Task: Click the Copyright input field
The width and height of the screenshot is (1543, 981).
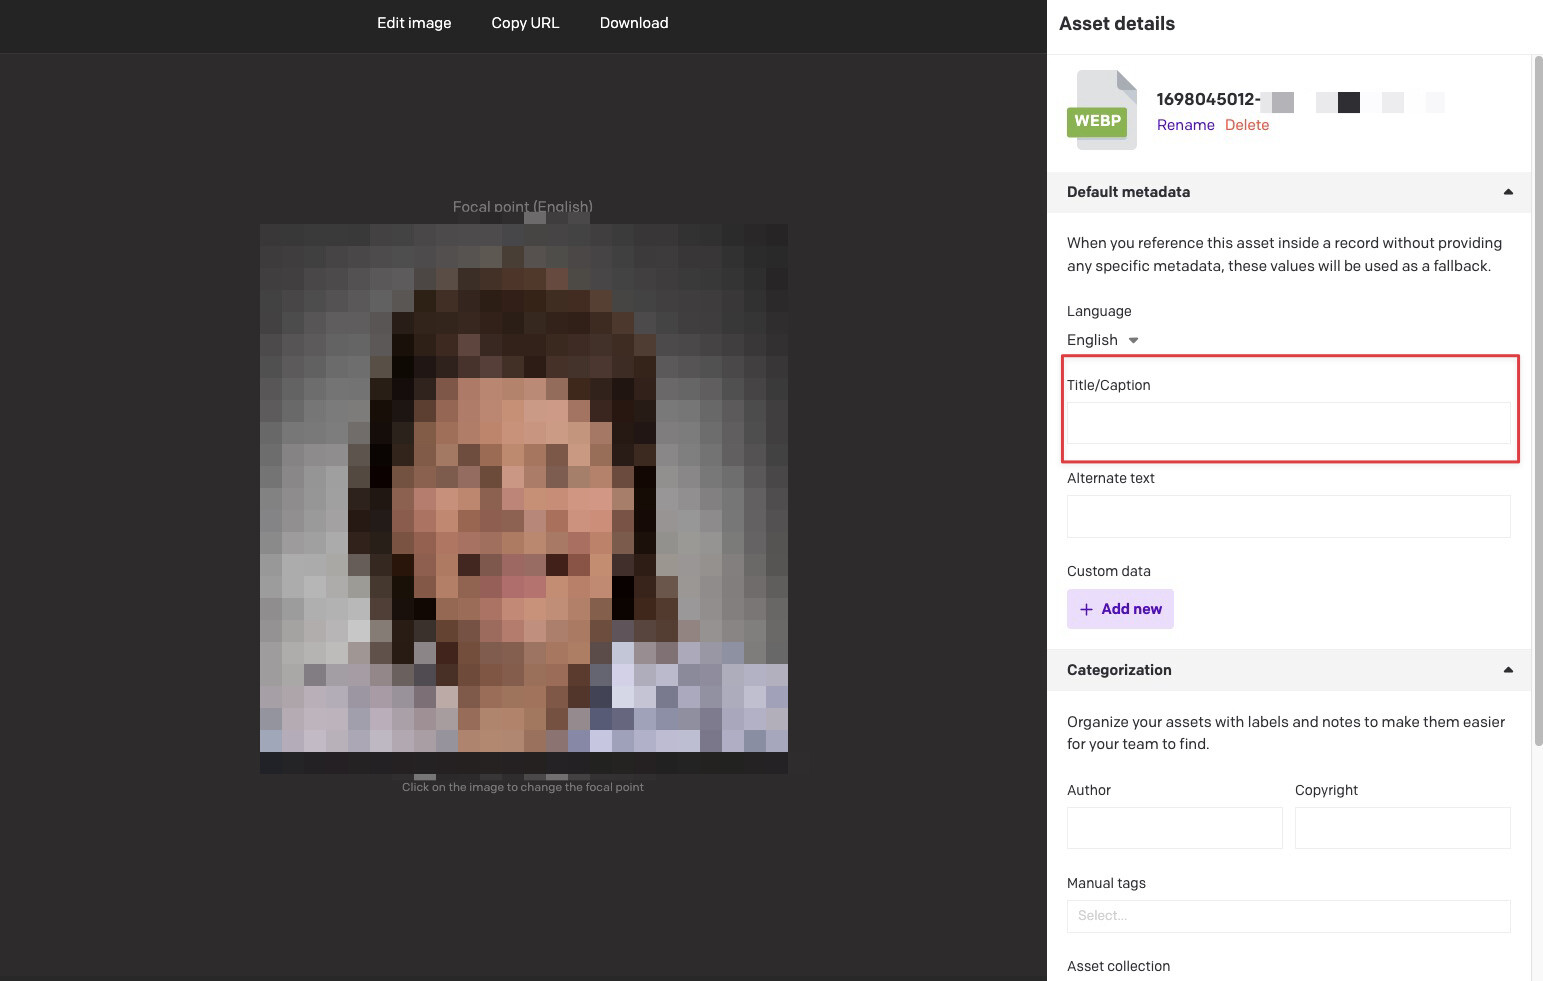Action: 1403,828
